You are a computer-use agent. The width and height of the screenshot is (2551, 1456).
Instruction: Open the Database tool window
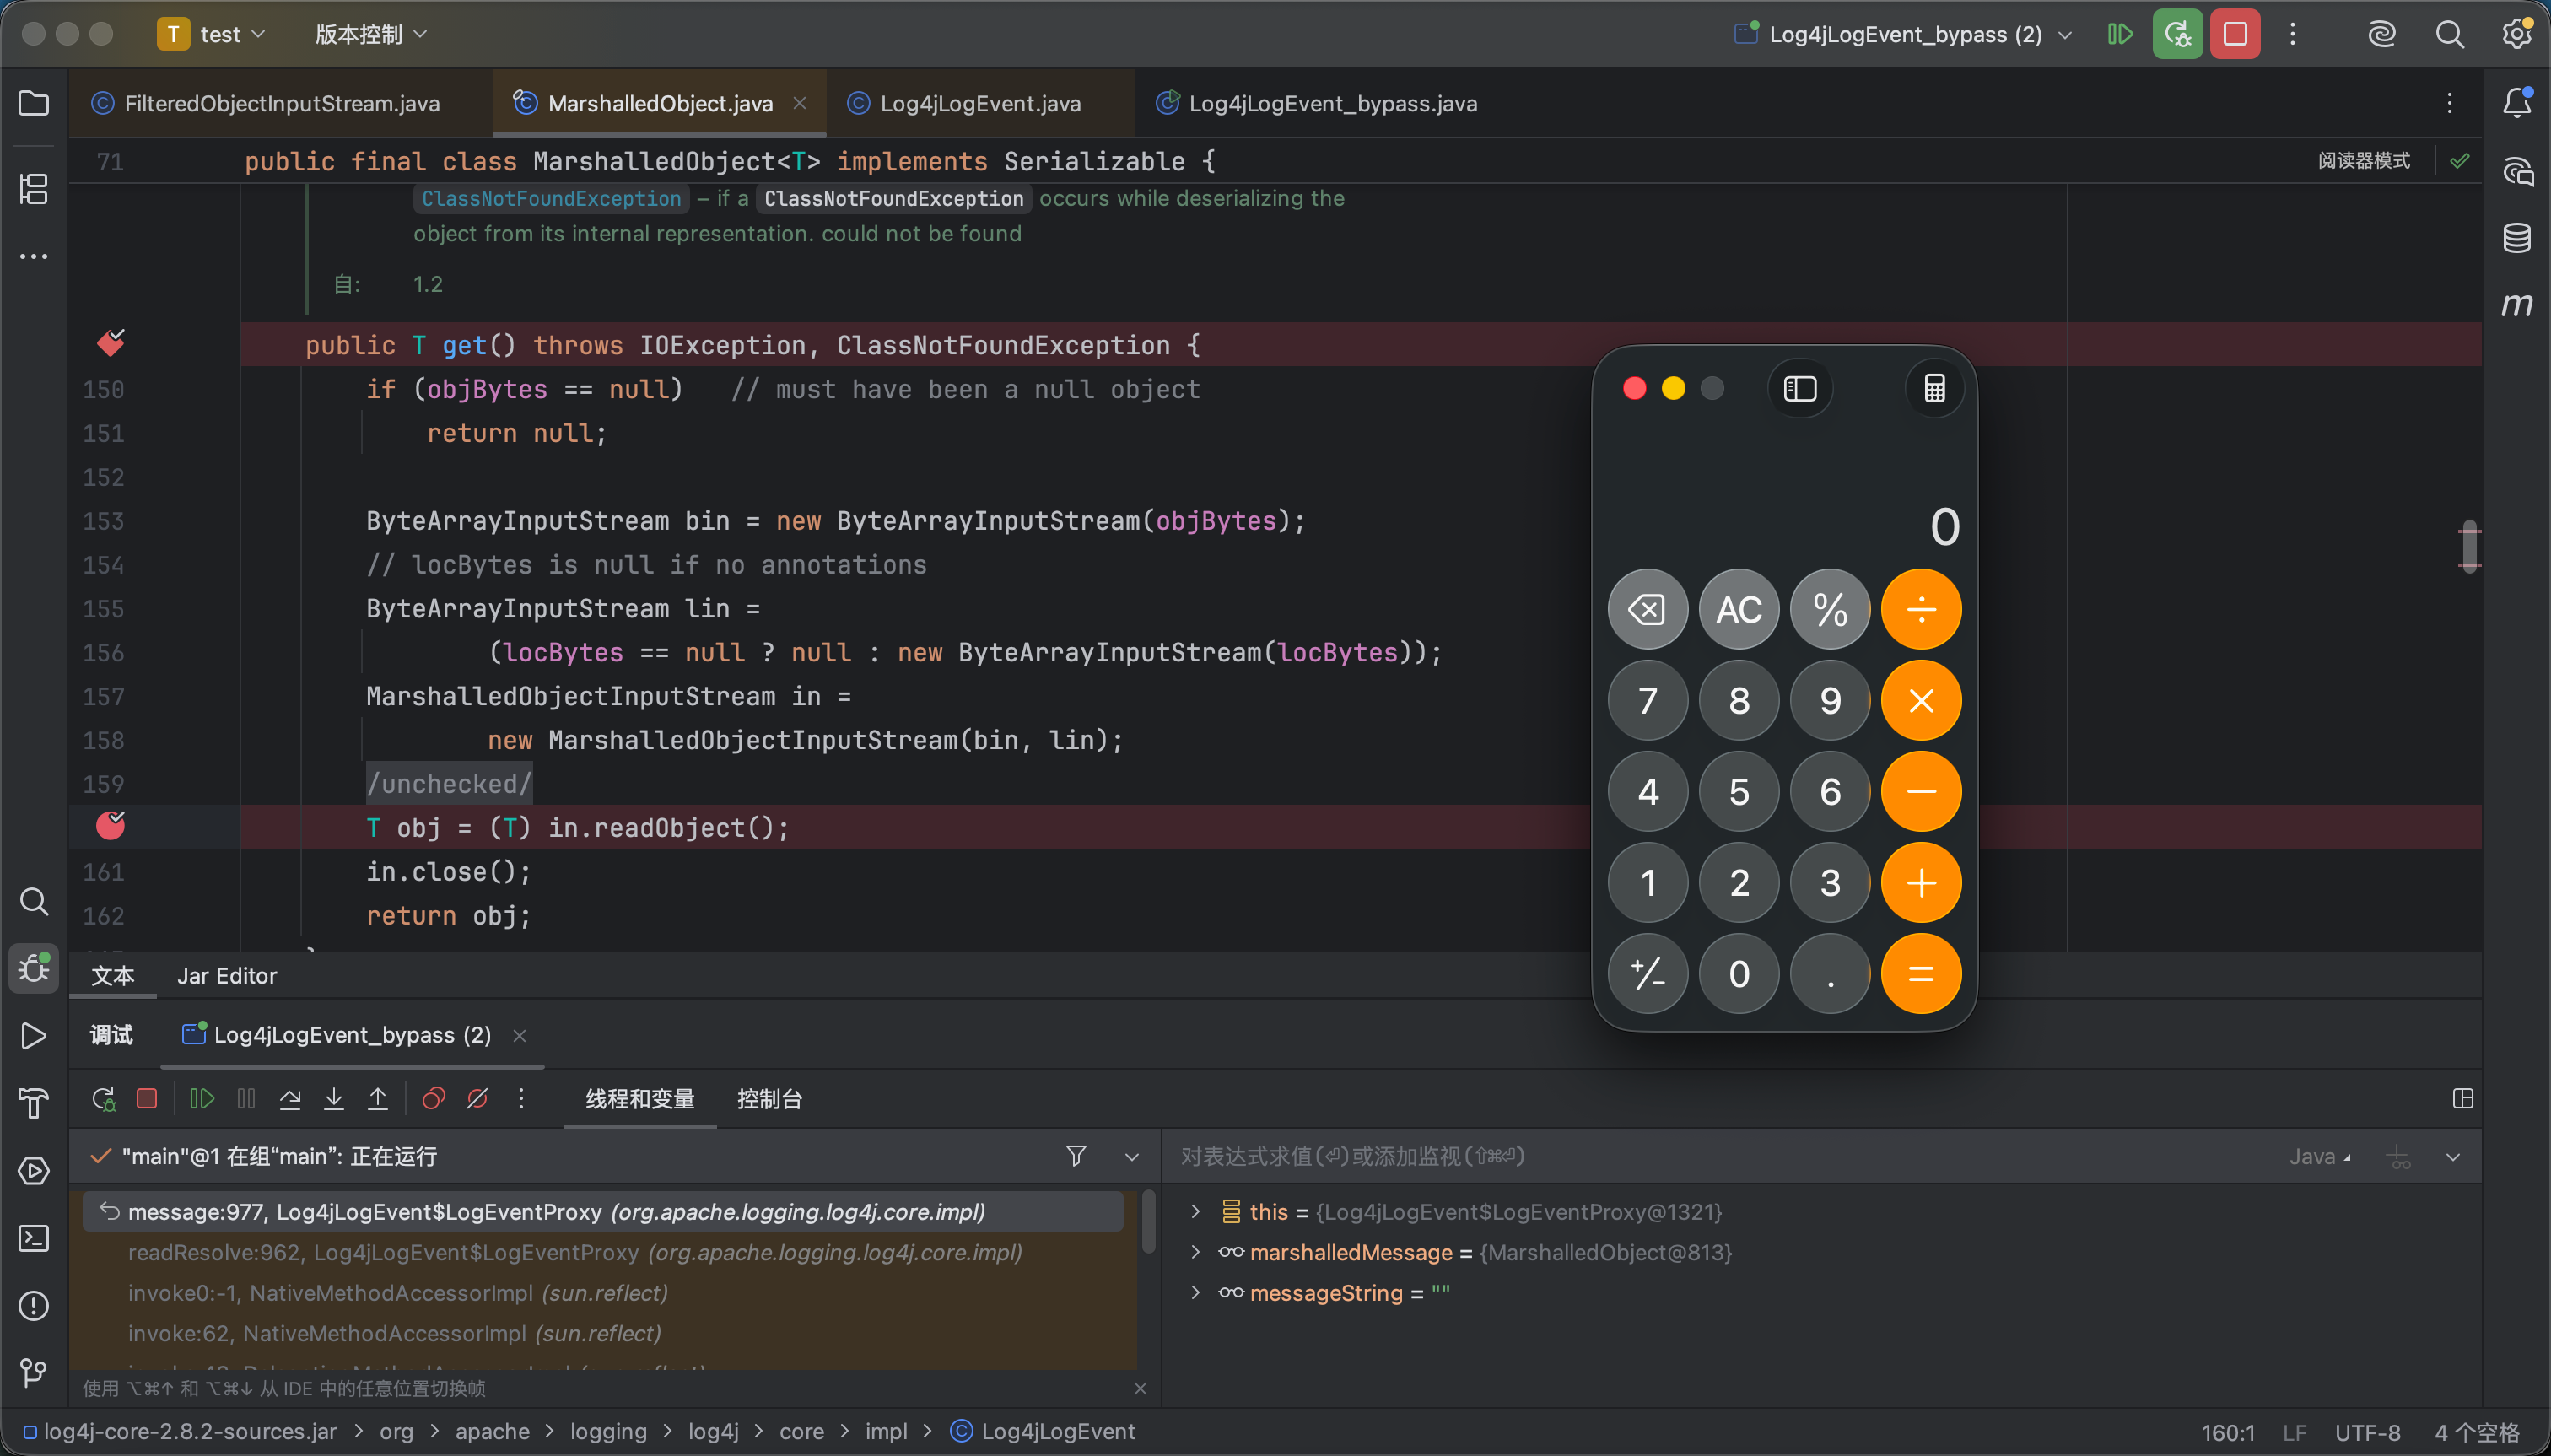tap(2517, 238)
